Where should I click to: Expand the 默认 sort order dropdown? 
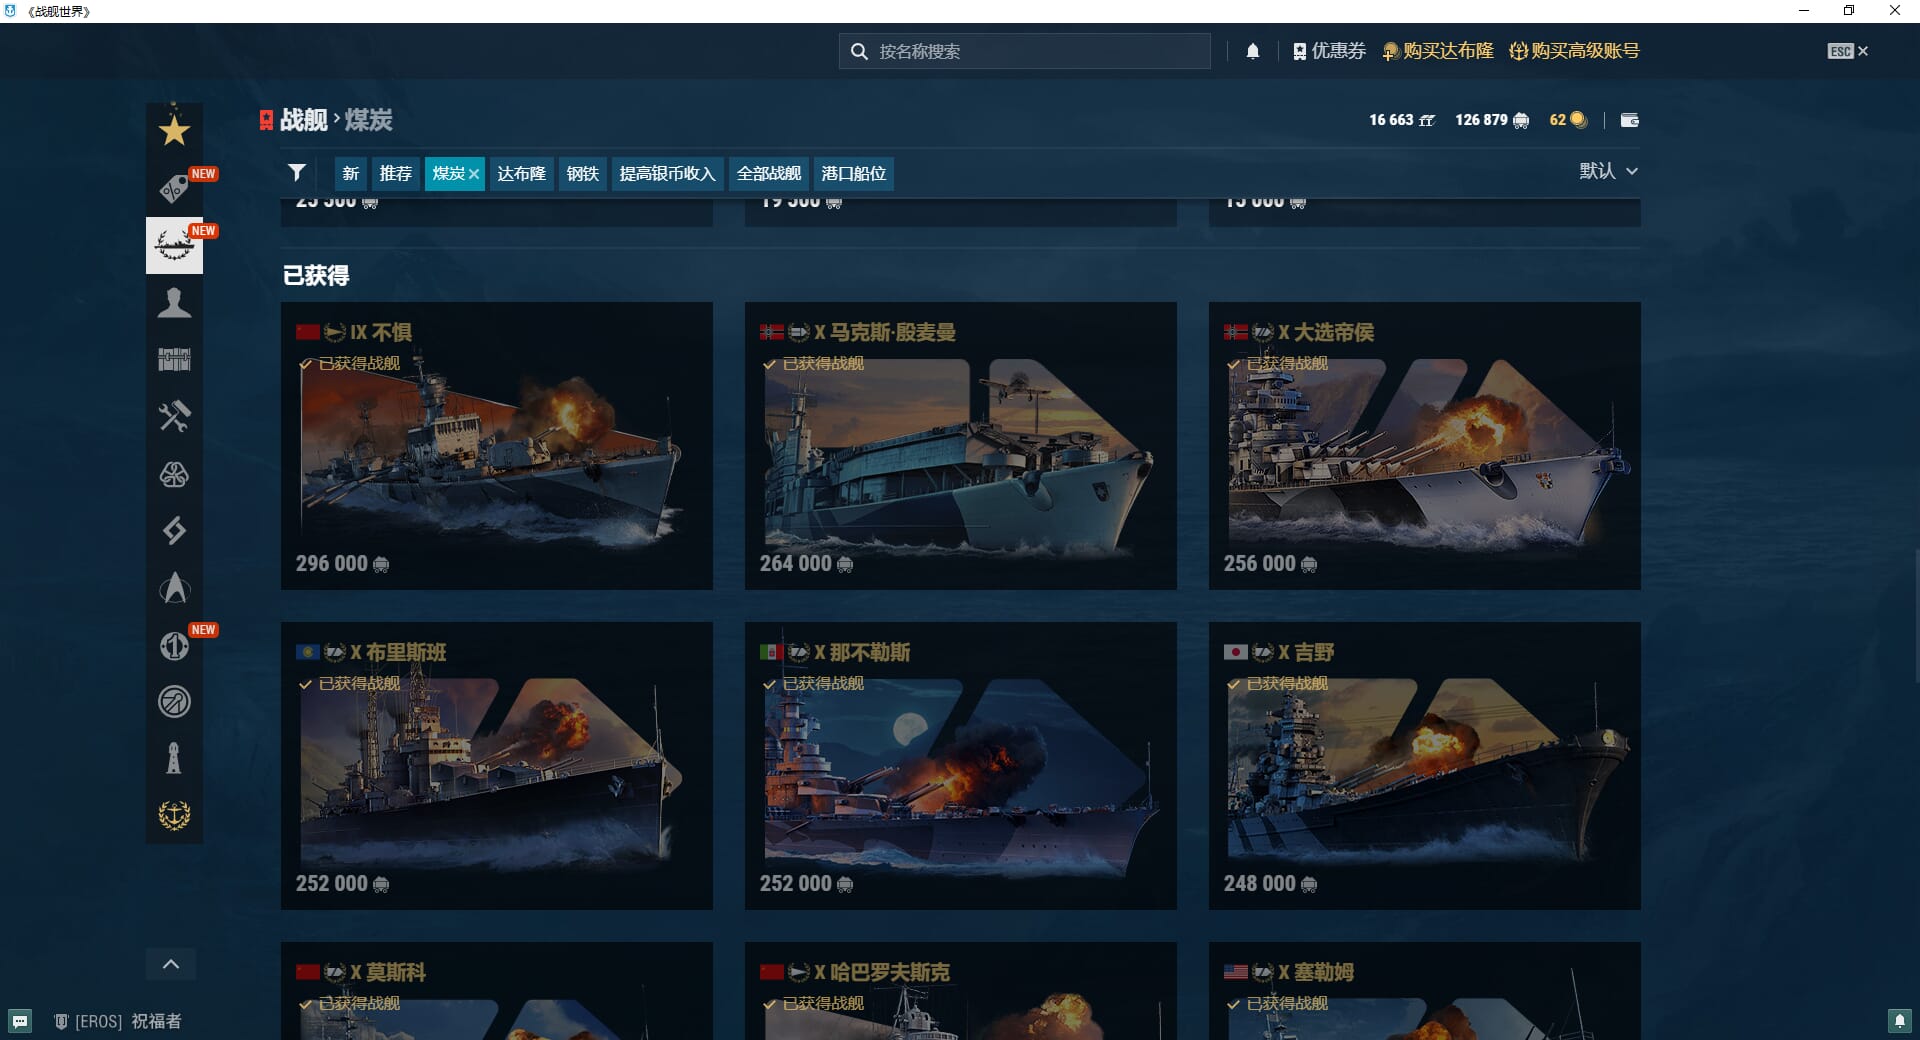pos(1608,171)
